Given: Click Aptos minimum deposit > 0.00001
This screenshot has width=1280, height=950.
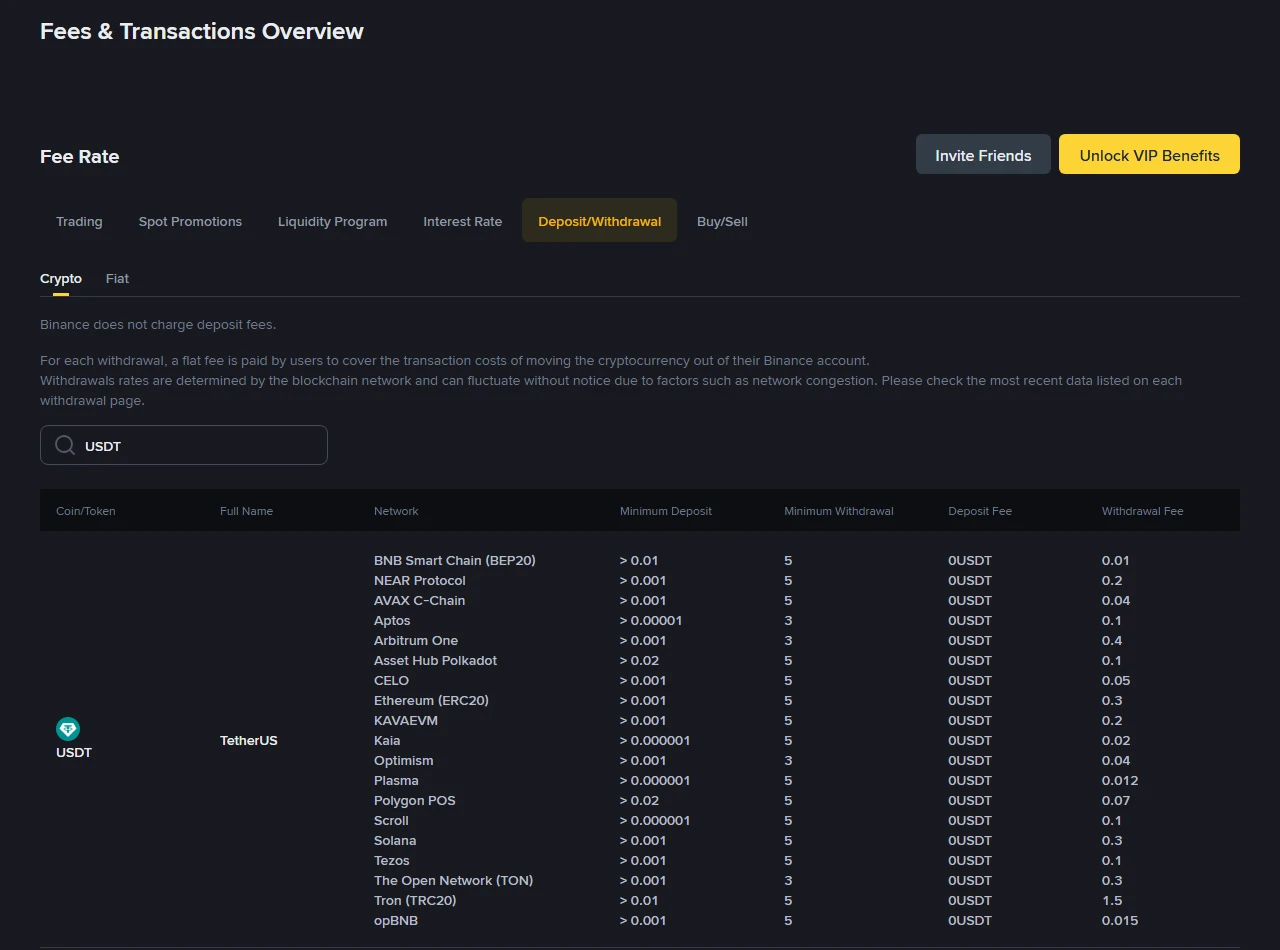Looking at the screenshot, I should pyautogui.click(x=651, y=621).
